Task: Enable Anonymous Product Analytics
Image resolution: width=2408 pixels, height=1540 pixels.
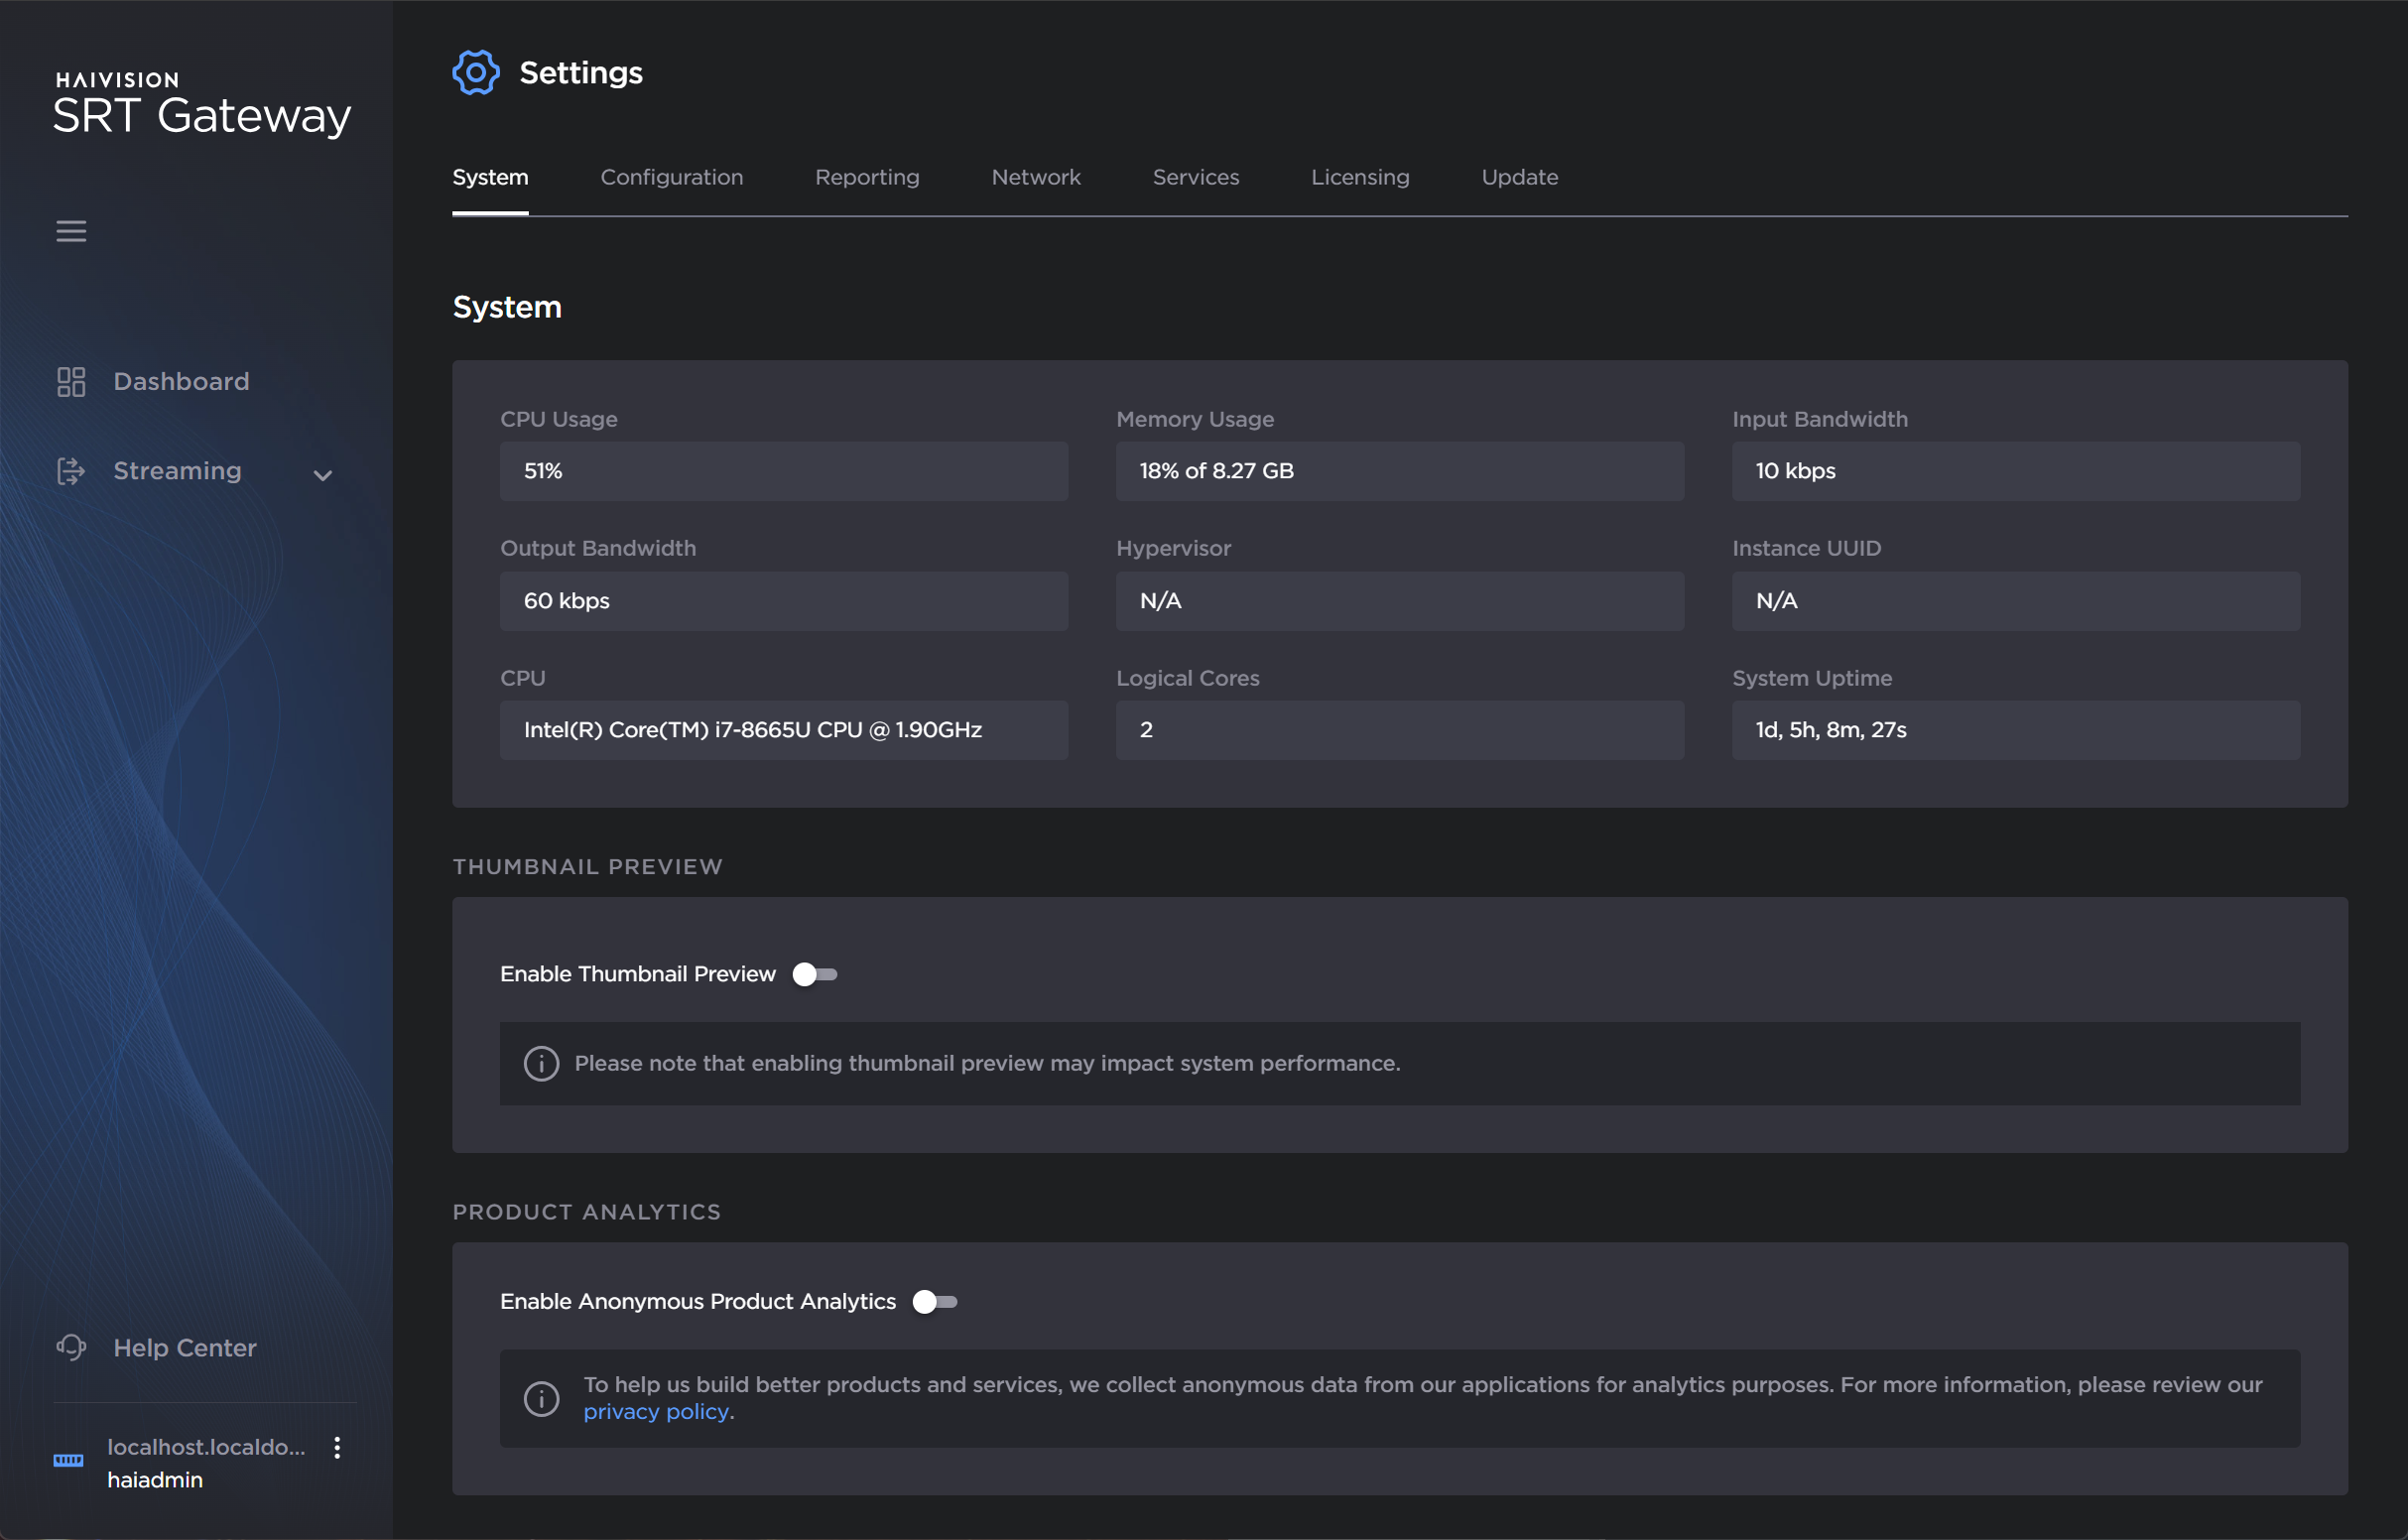Action: pos(936,1301)
